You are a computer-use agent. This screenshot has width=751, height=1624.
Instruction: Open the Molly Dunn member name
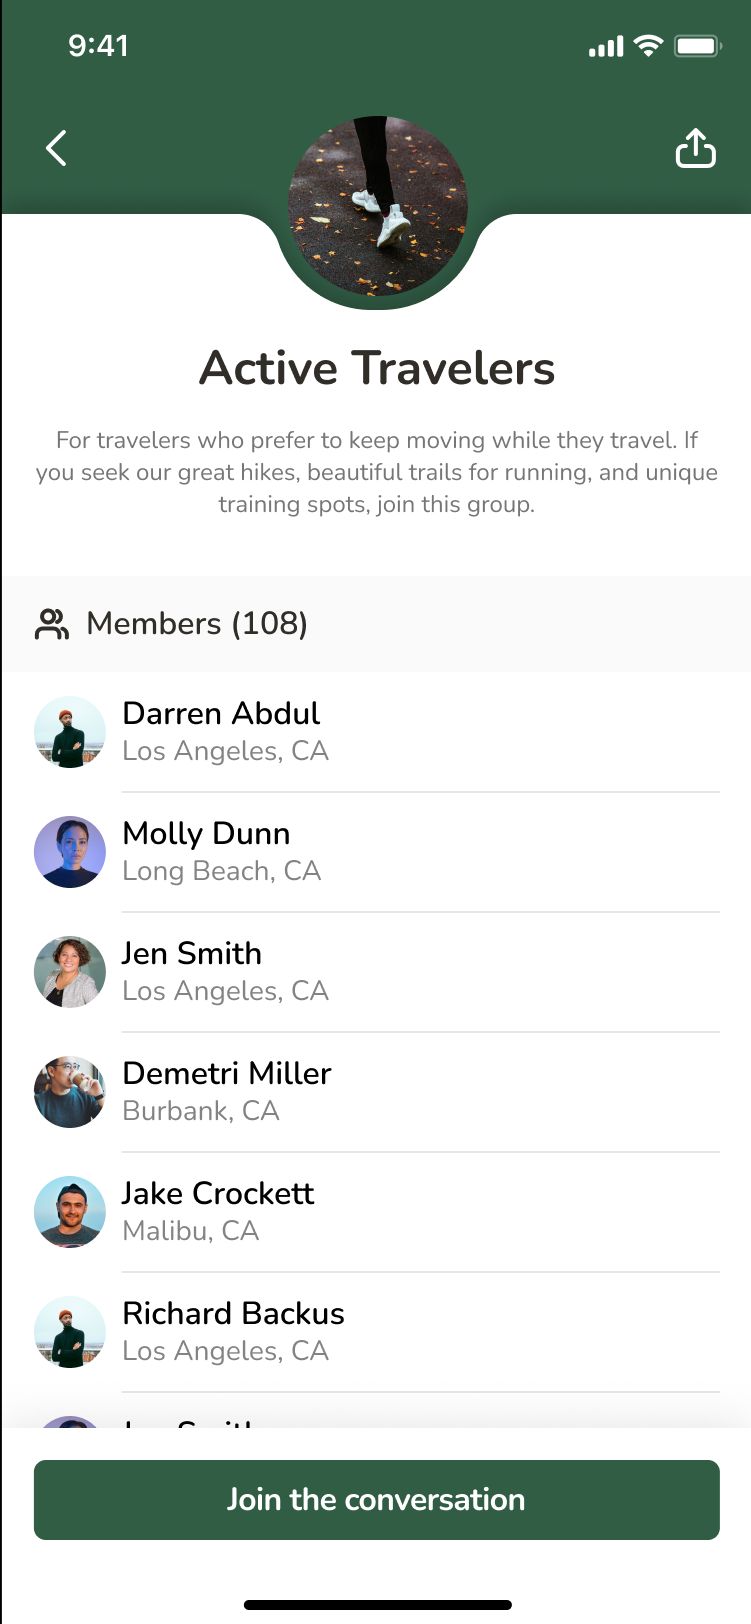click(206, 833)
